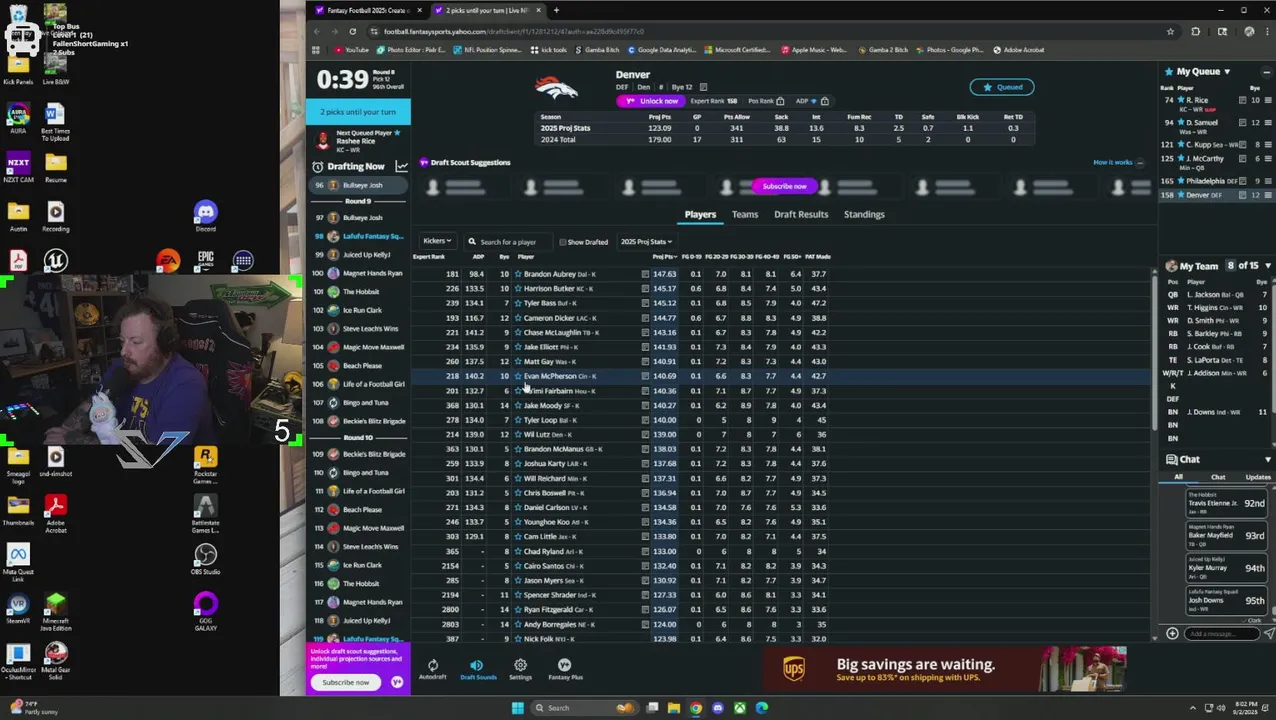Open Jake Moody player notes icon
This screenshot has width=1276, height=720.
(645, 405)
